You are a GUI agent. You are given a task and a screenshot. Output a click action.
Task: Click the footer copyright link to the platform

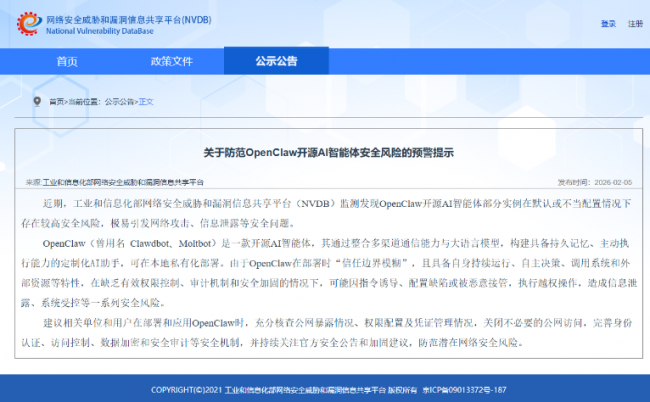coord(305,390)
